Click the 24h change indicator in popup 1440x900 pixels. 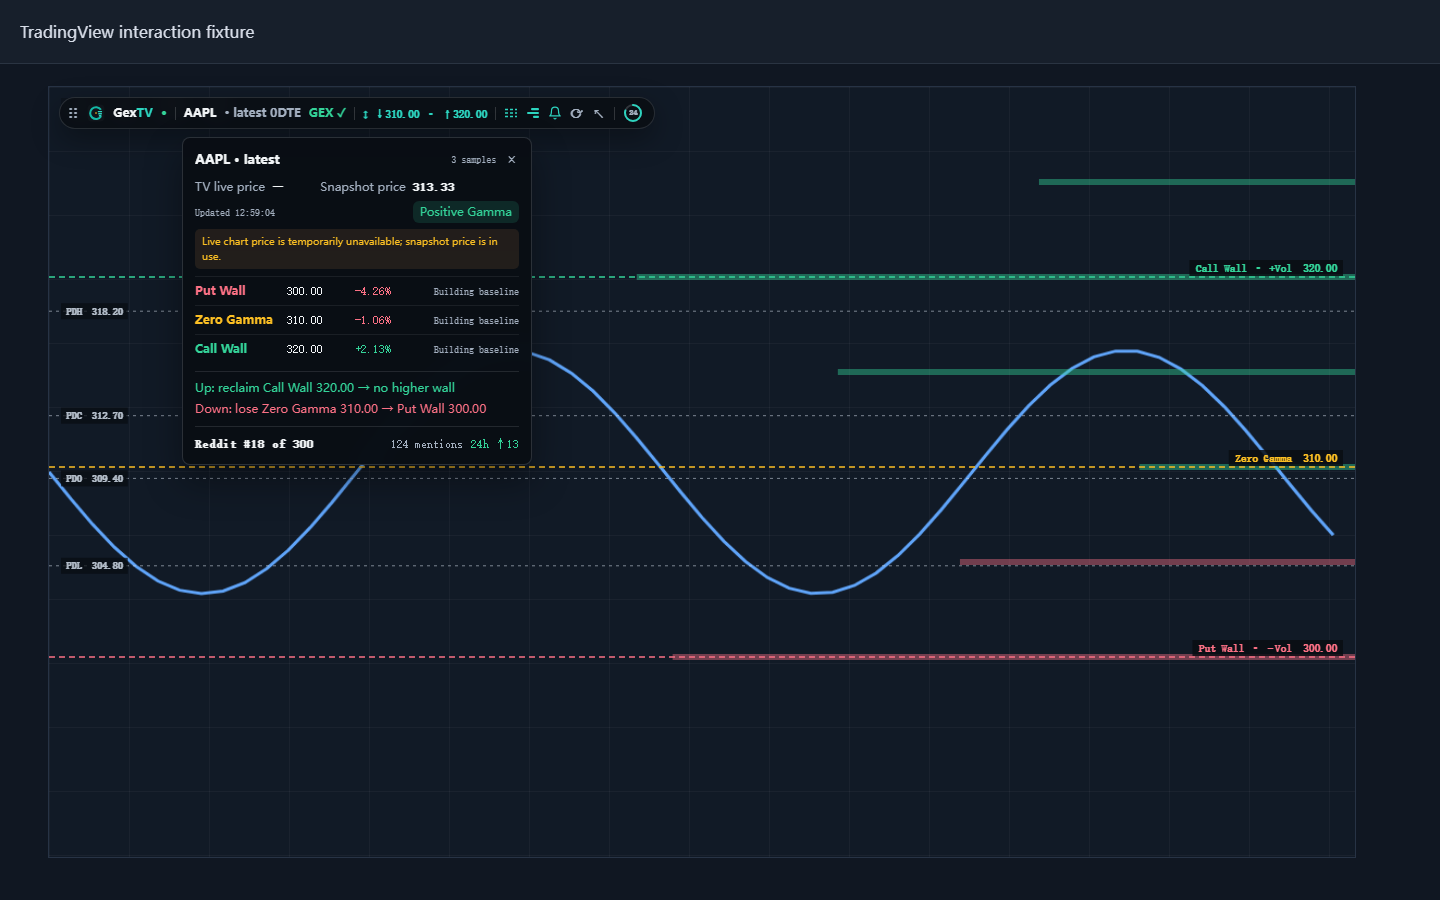494,444
